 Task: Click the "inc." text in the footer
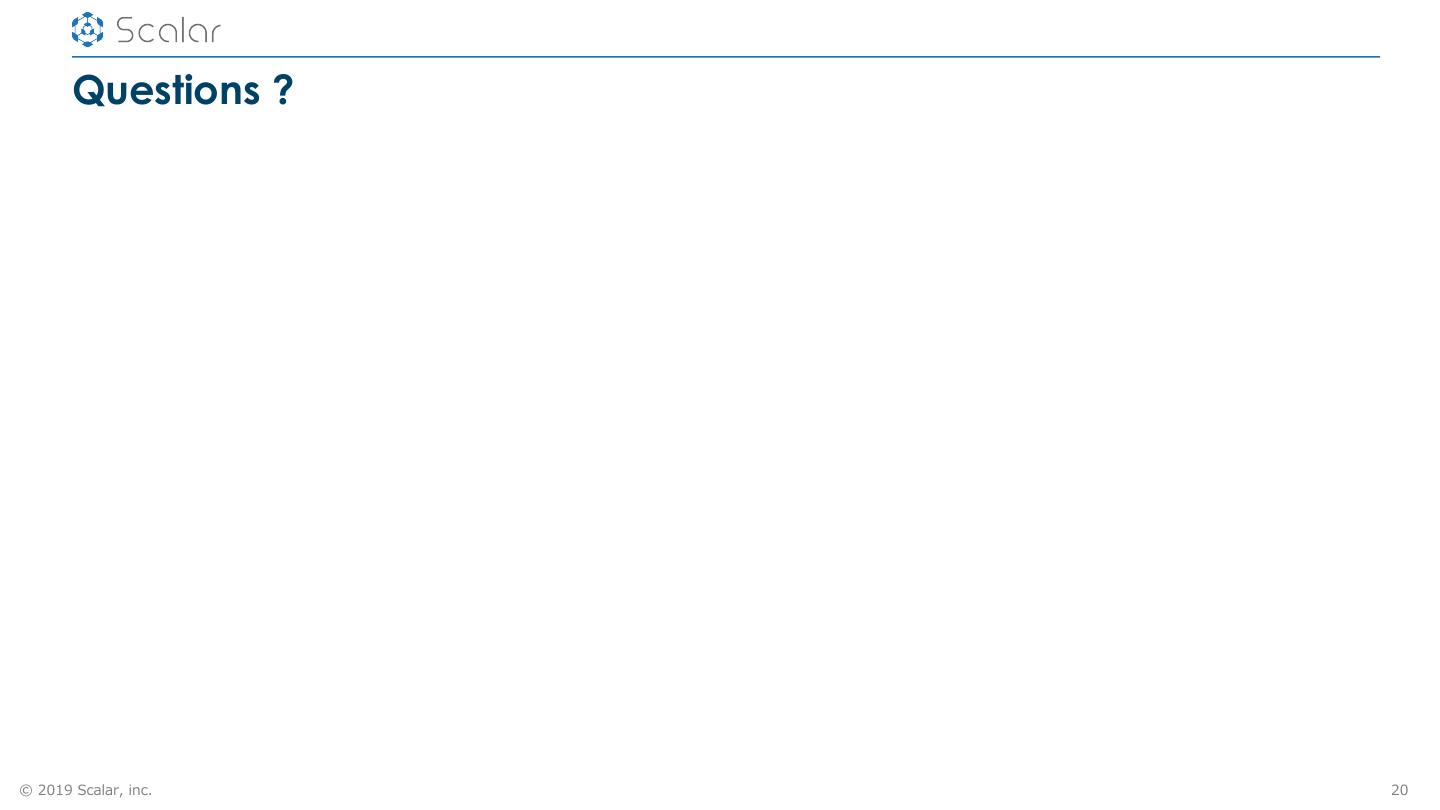[x=140, y=790]
